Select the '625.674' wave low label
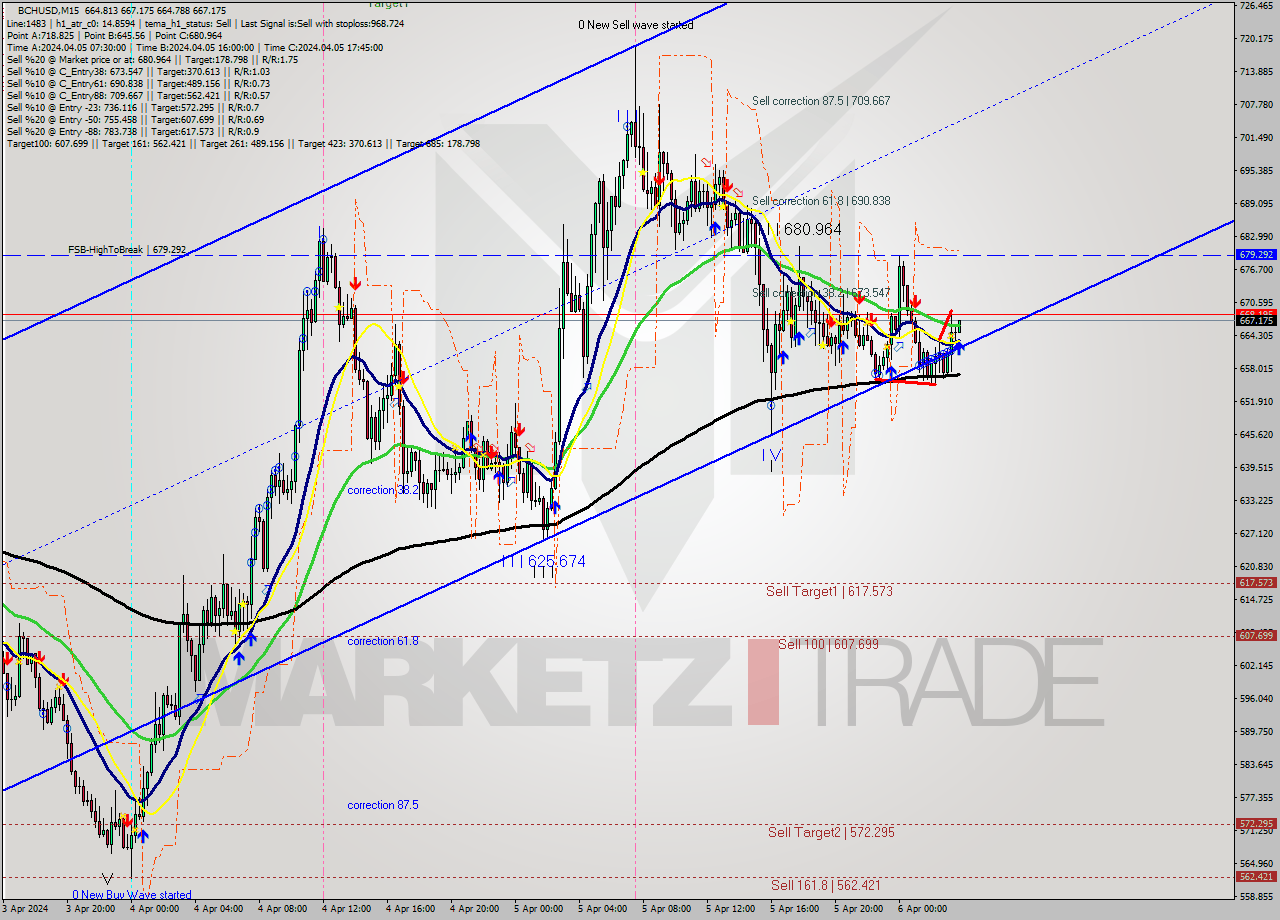This screenshot has width=1280, height=920. [556, 562]
